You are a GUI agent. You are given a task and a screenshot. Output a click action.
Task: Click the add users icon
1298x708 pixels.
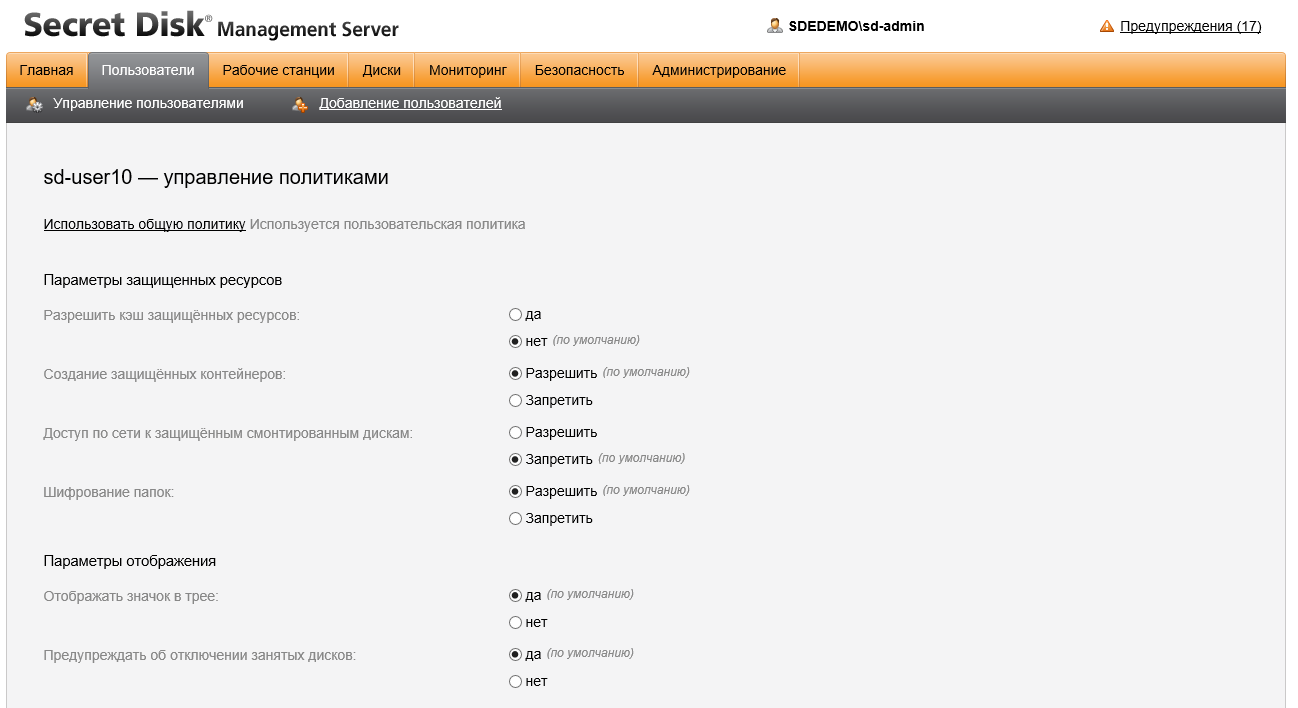pyautogui.click(x=300, y=104)
